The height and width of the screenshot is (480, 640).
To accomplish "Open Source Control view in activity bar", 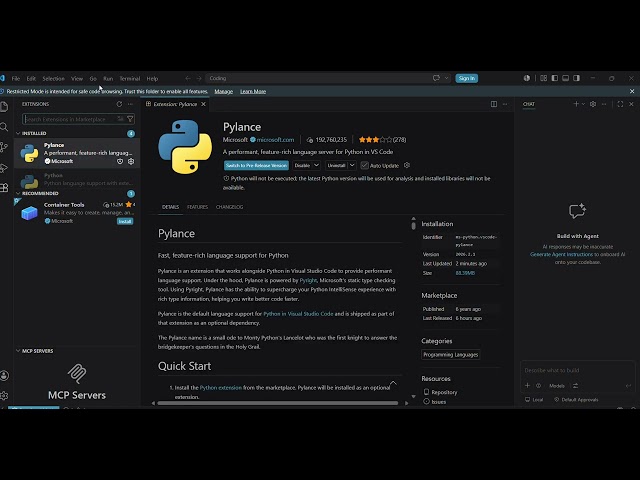I will click(4, 147).
